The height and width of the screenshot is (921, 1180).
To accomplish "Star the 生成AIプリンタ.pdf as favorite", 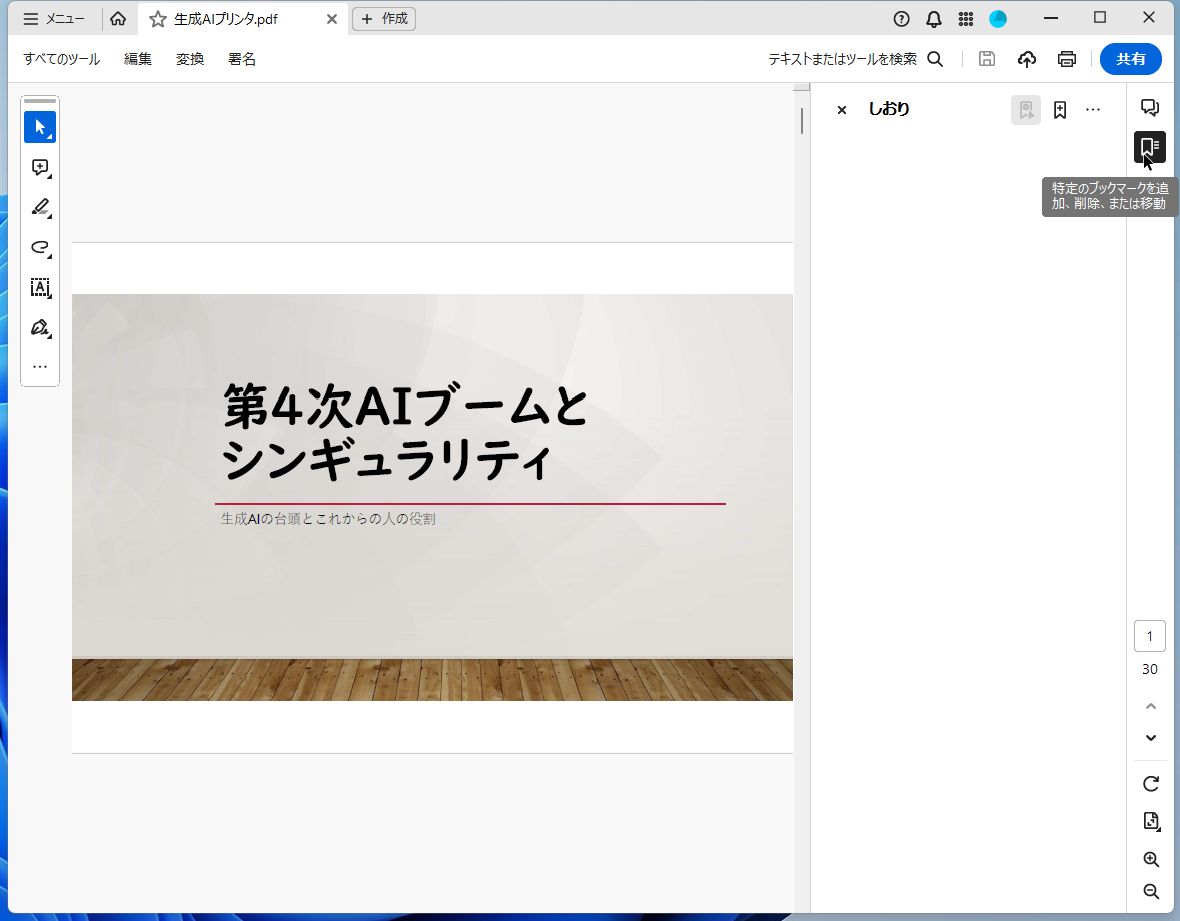I will [155, 18].
